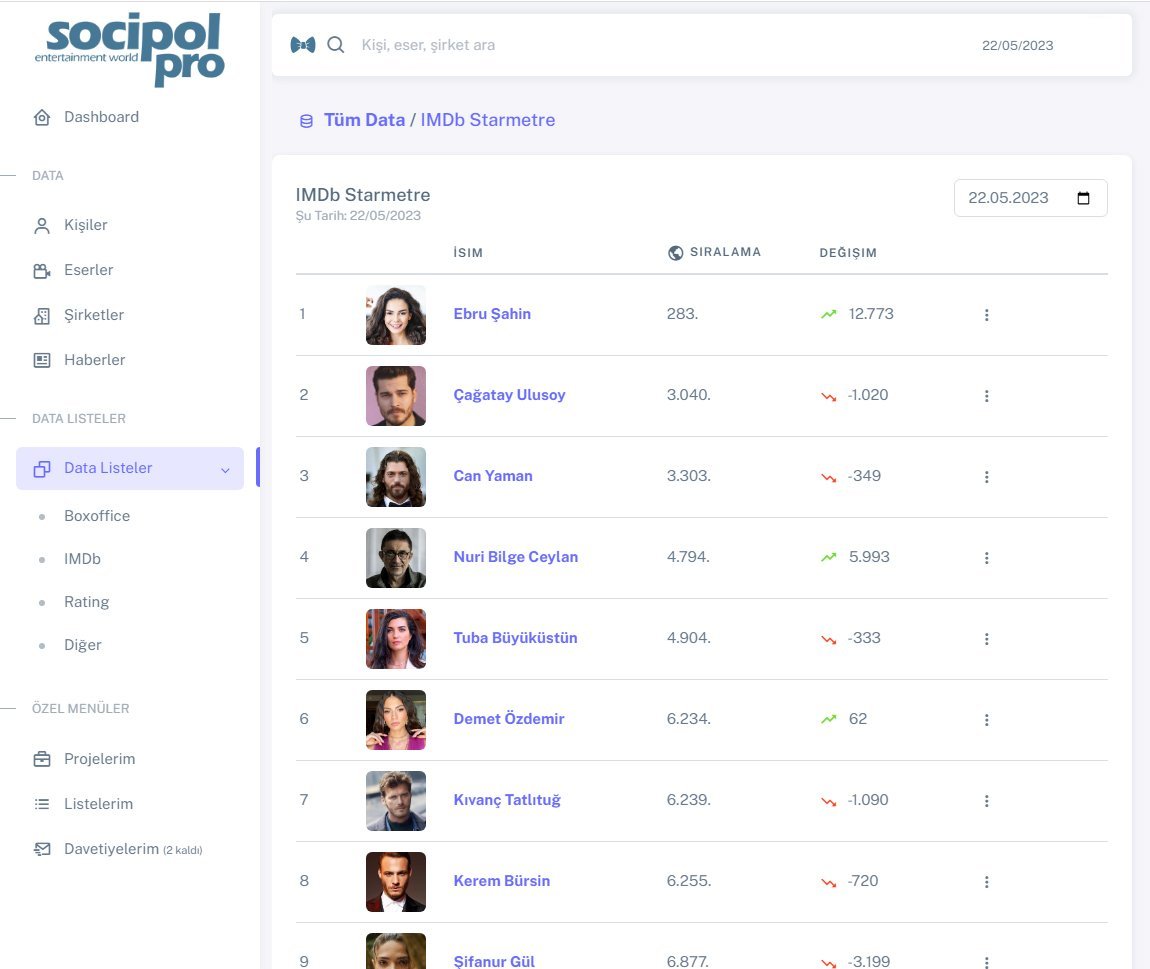This screenshot has height=969, width=1150.
Task: Click Çağatay Ulusoy's profile photo
Action: pos(396,396)
